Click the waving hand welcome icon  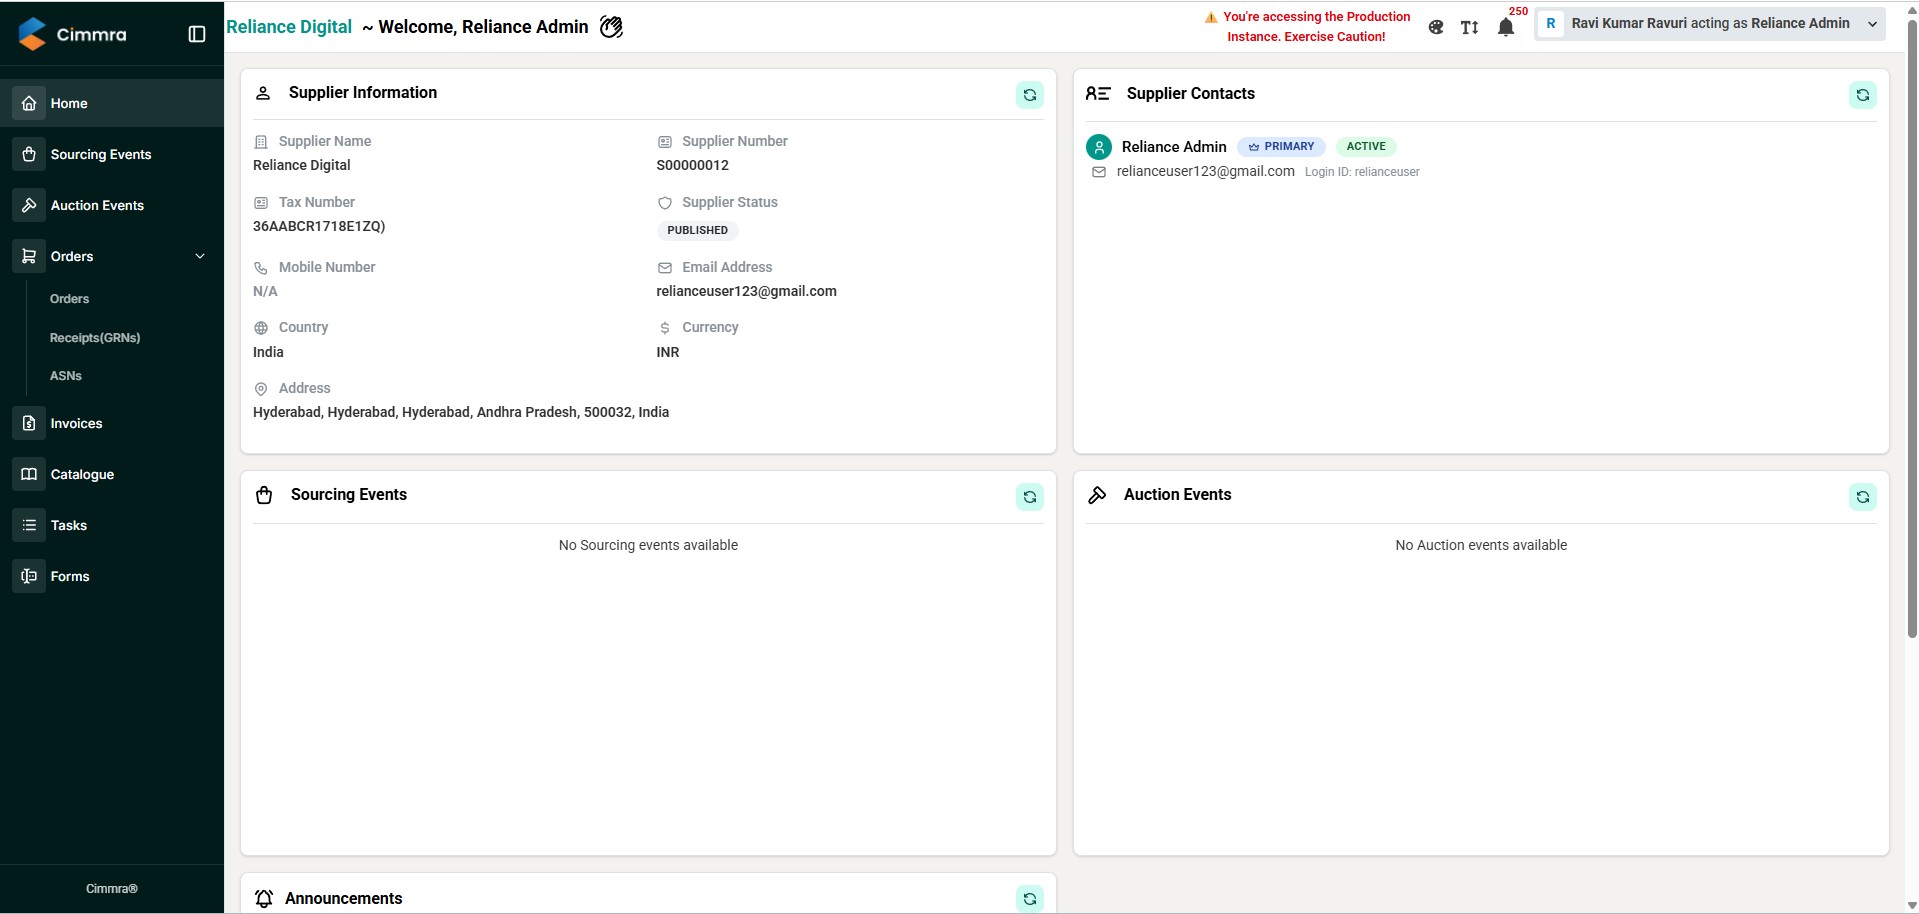coord(611,27)
